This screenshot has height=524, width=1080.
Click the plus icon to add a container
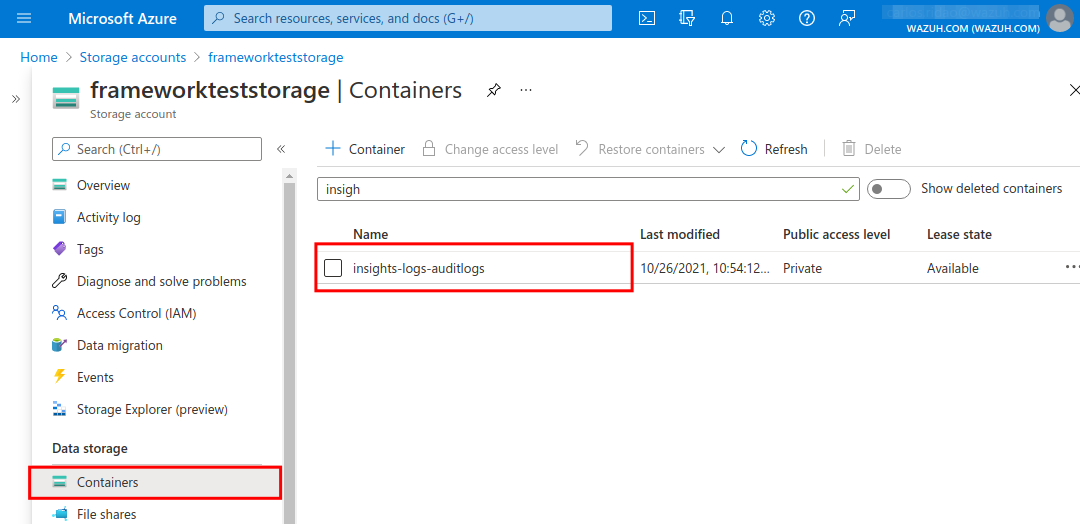tap(333, 149)
